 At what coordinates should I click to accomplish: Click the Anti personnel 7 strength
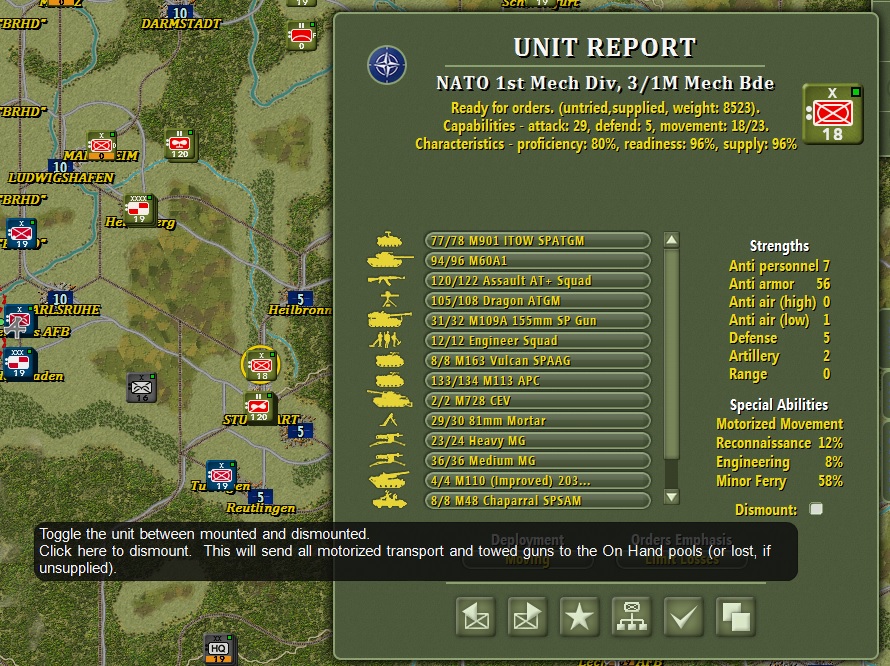pyautogui.click(x=779, y=266)
